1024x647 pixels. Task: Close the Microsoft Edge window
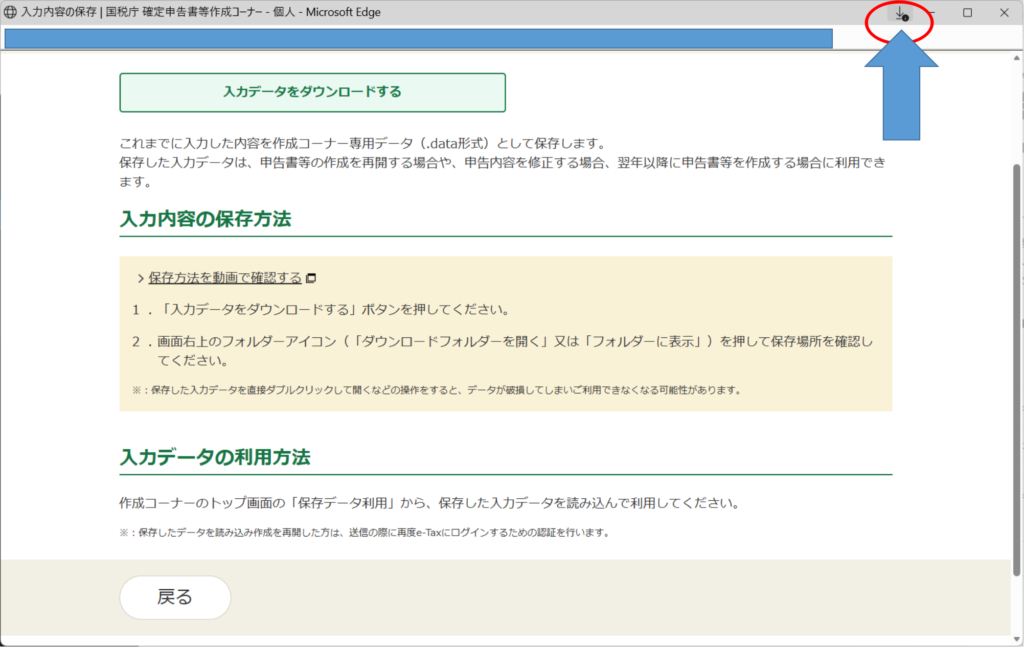pos(1004,13)
